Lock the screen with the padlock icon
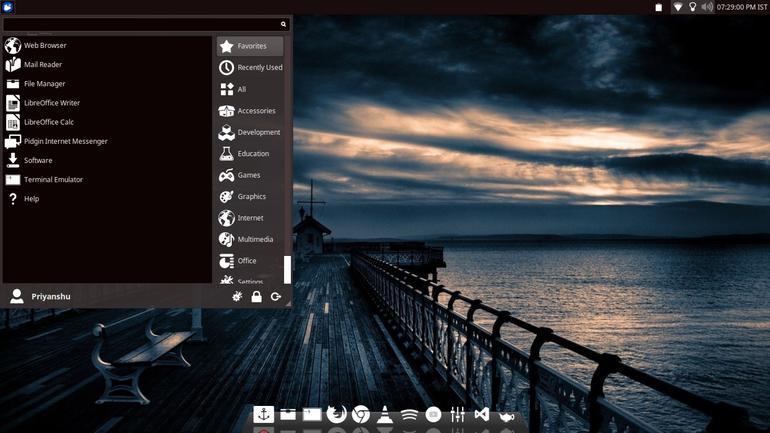770x433 pixels. click(256, 297)
